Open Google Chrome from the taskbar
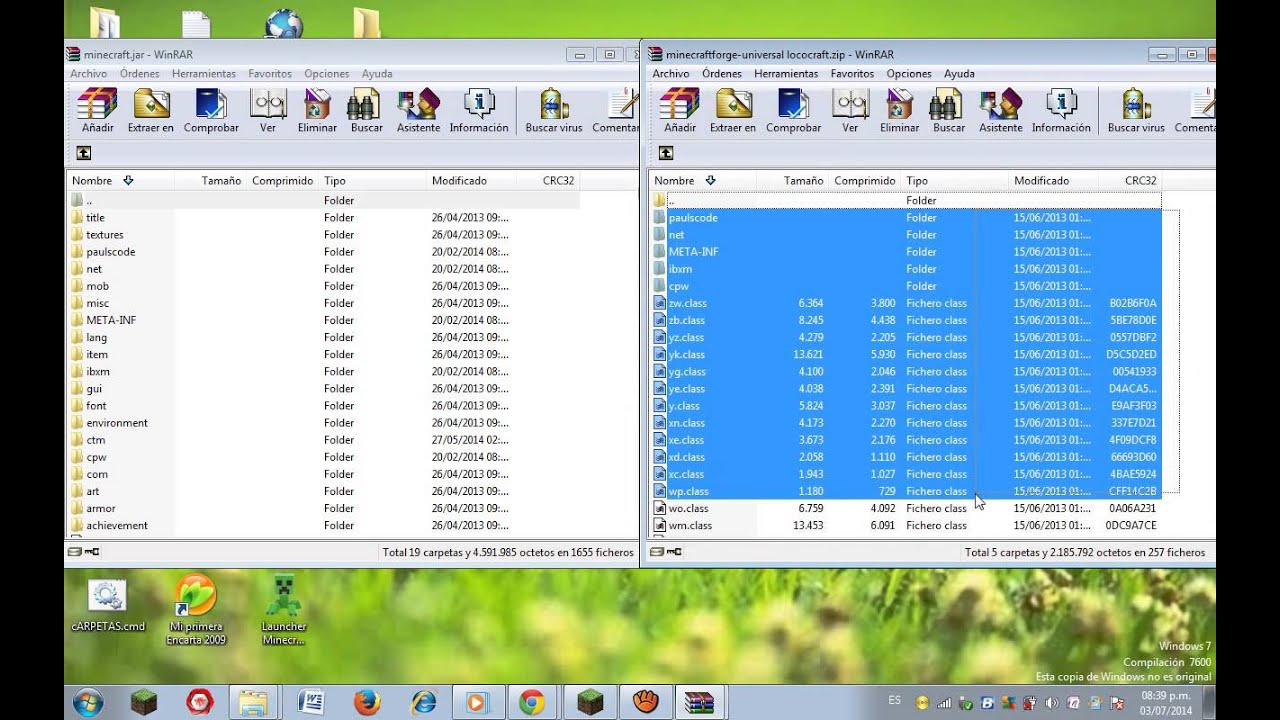Image resolution: width=1280 pixels, height=720 pixels. click(532, 702)
